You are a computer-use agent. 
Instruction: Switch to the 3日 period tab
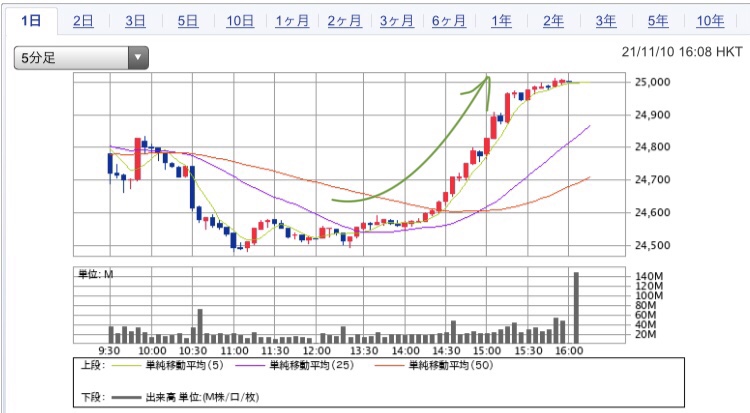pyautogui.click(x=135, y=21)
